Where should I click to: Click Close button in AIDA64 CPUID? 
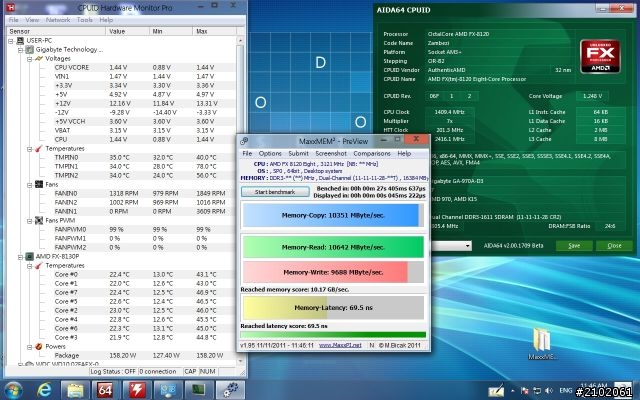[614, 246]
